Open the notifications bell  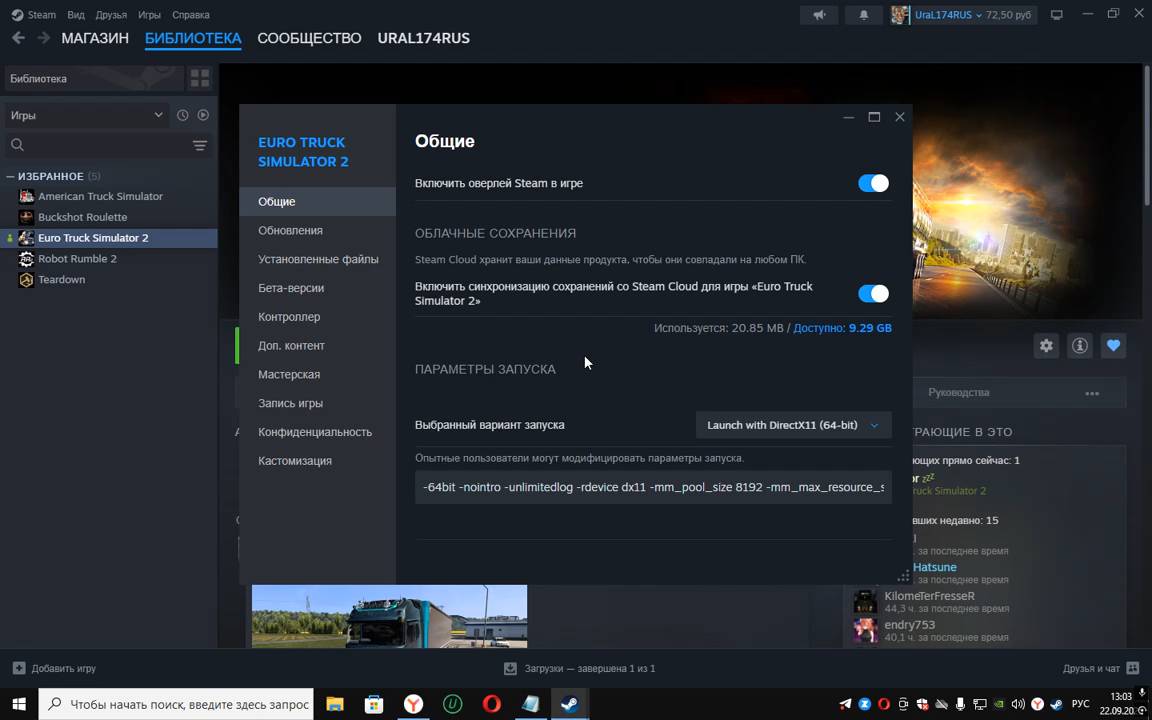tap(864, 15)
